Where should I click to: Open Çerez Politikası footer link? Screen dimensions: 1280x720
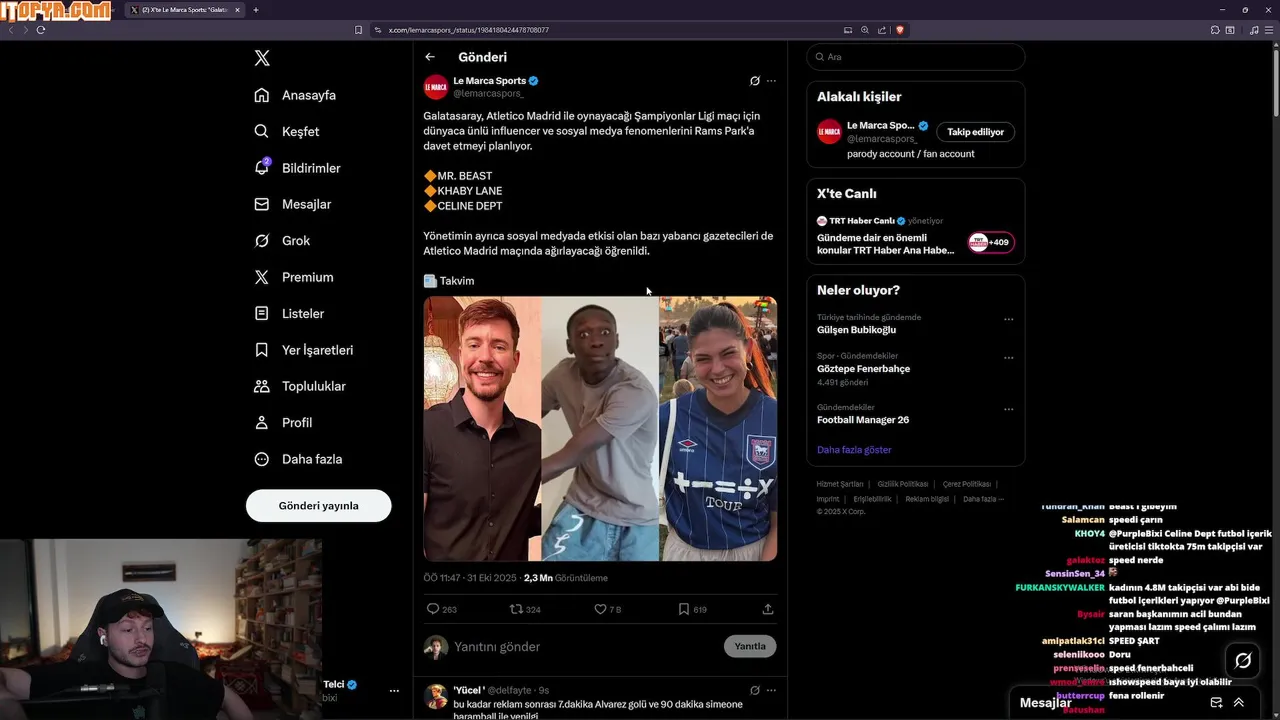[967, 484]
